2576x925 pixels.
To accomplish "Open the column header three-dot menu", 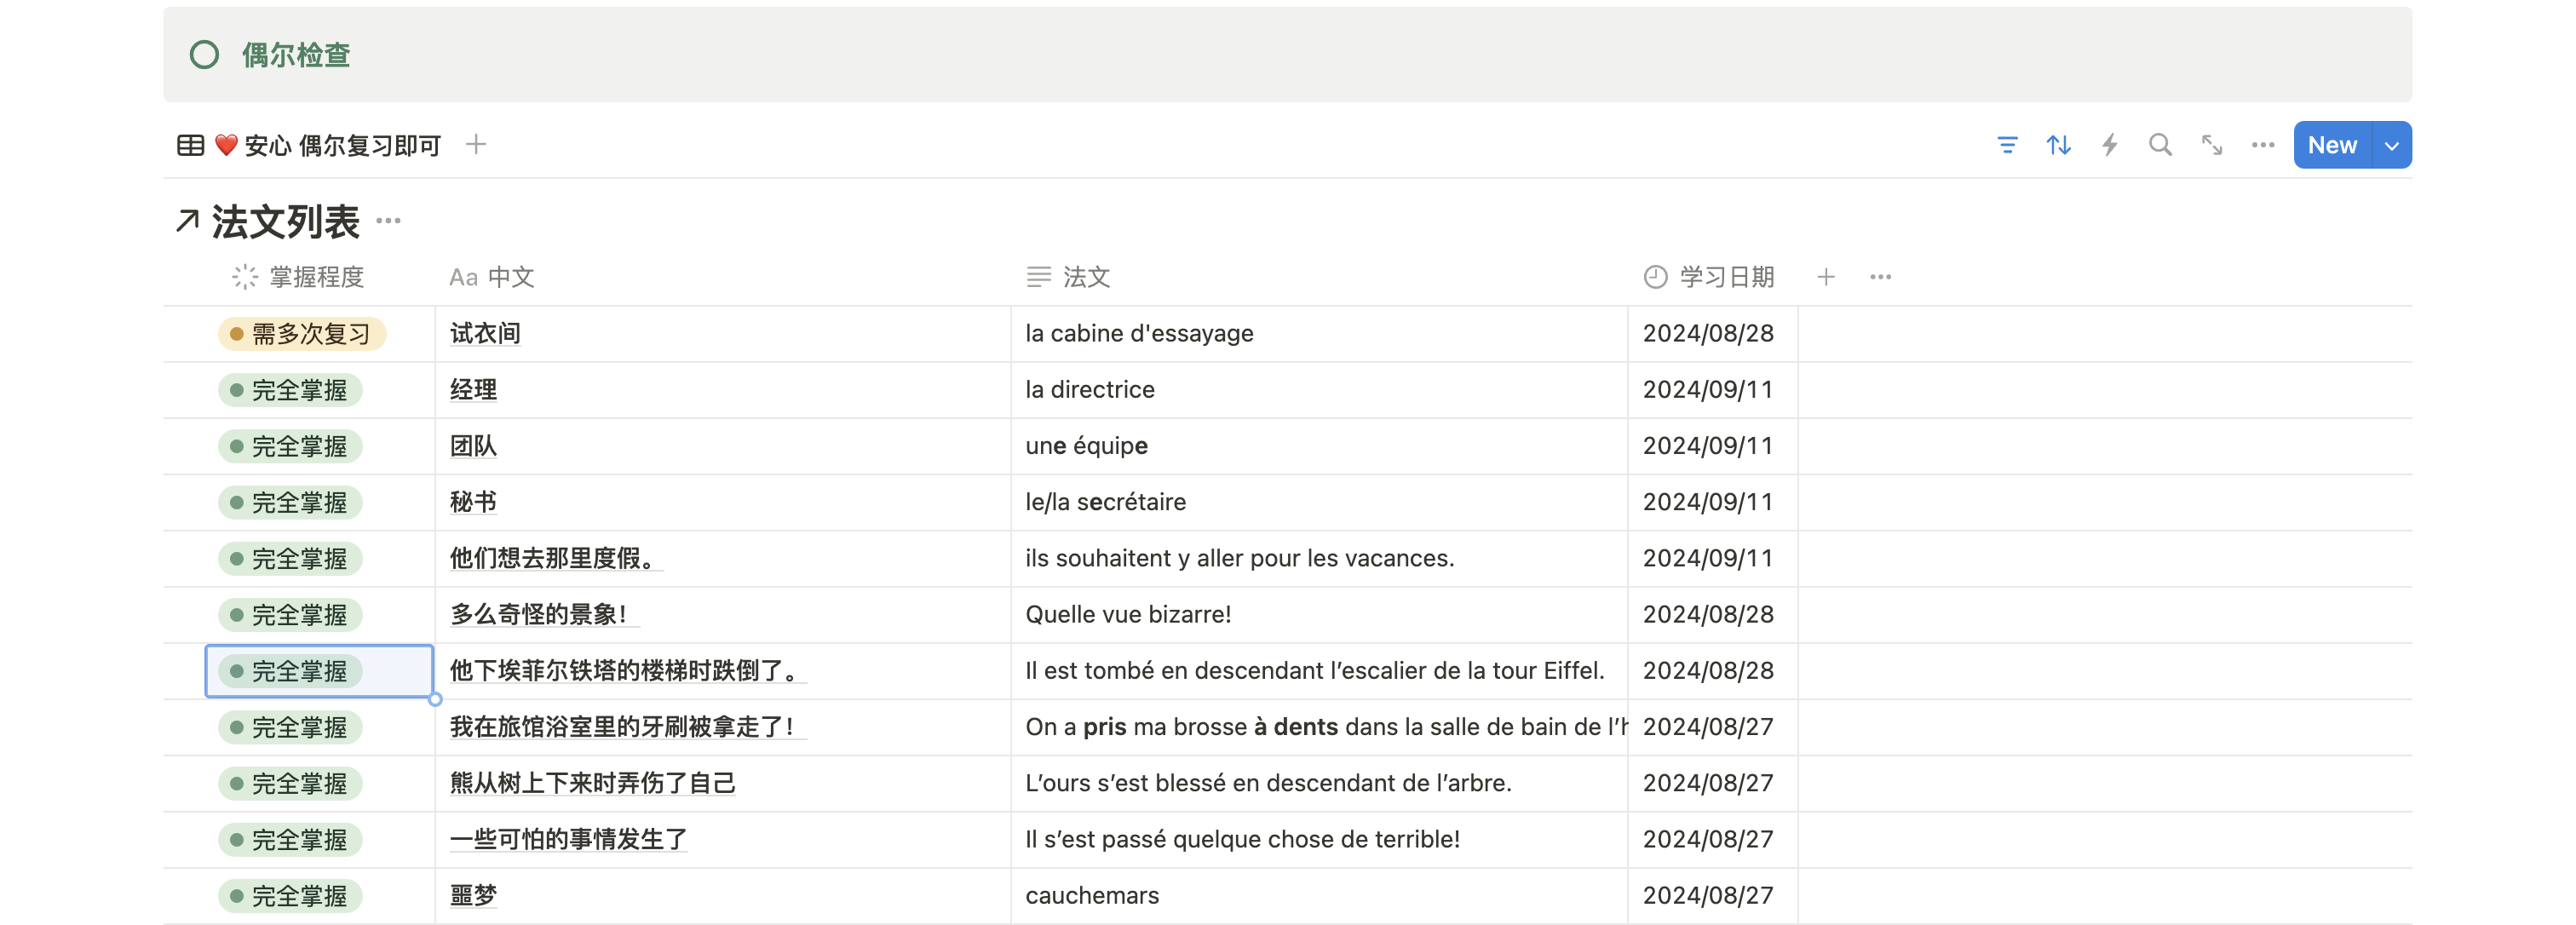I will 1880,277.
